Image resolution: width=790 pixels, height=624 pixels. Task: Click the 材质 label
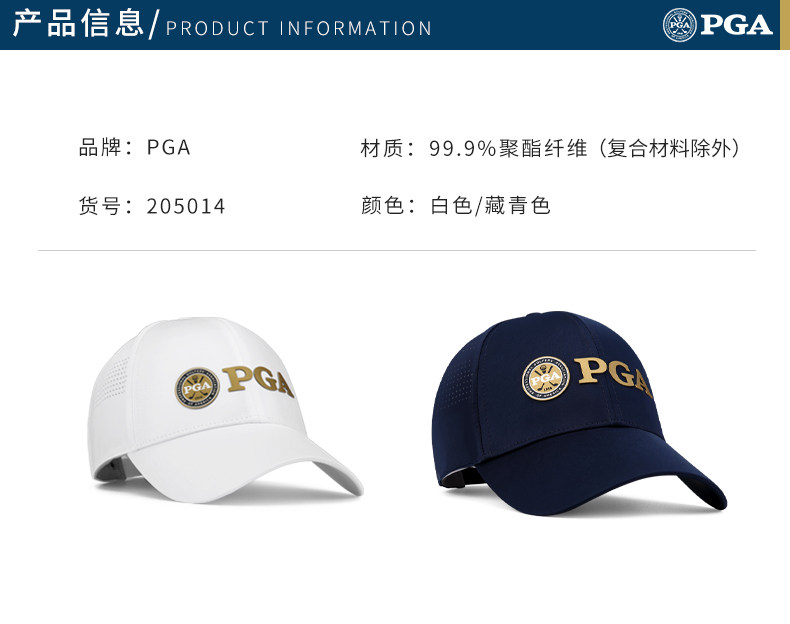381,148
